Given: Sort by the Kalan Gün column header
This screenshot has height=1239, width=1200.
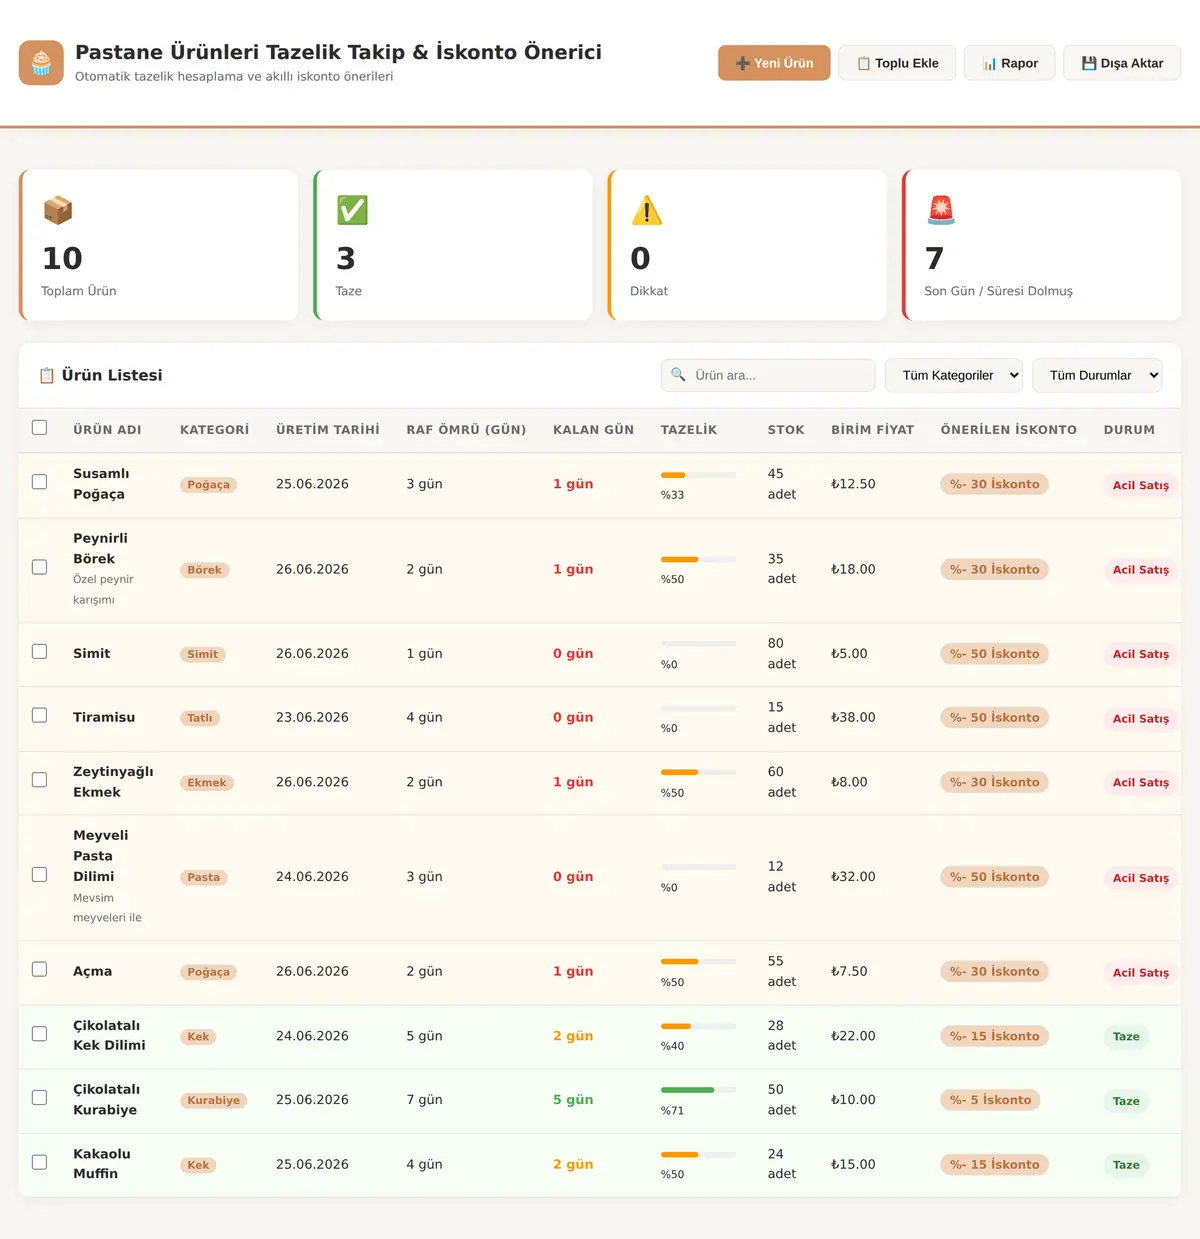Looking at the screenshot, I should click(593, 430).
